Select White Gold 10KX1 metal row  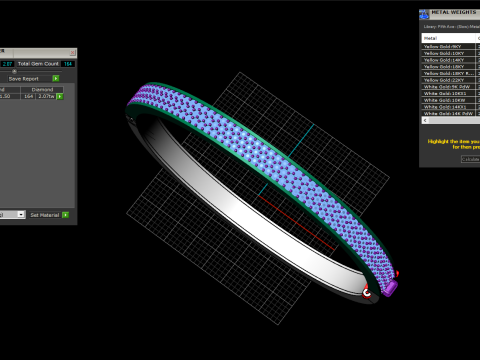(448, 93)
